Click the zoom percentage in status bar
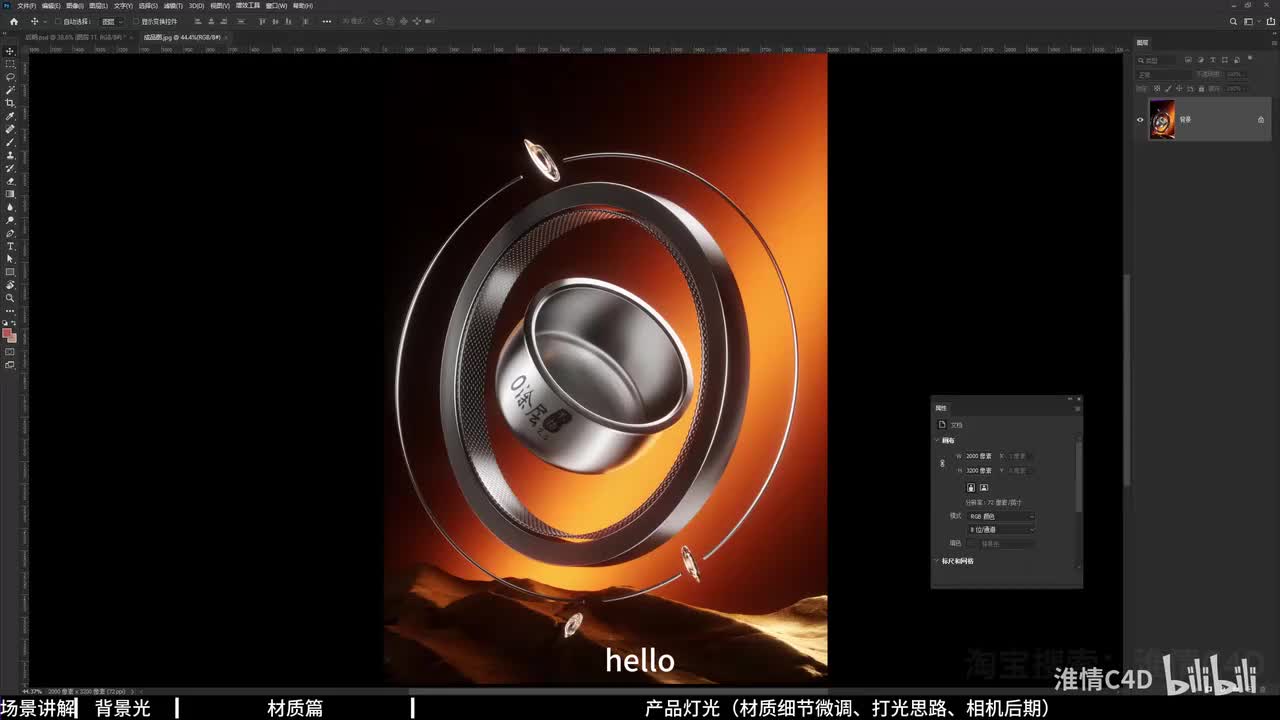 coord(32,691)
